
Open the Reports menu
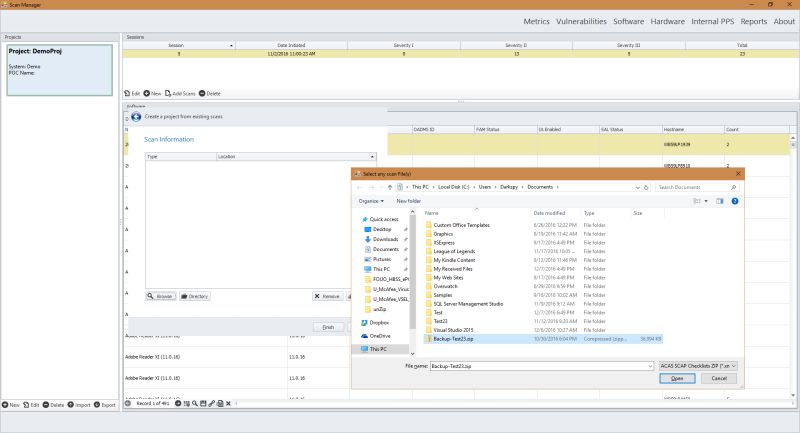[754, 21]
